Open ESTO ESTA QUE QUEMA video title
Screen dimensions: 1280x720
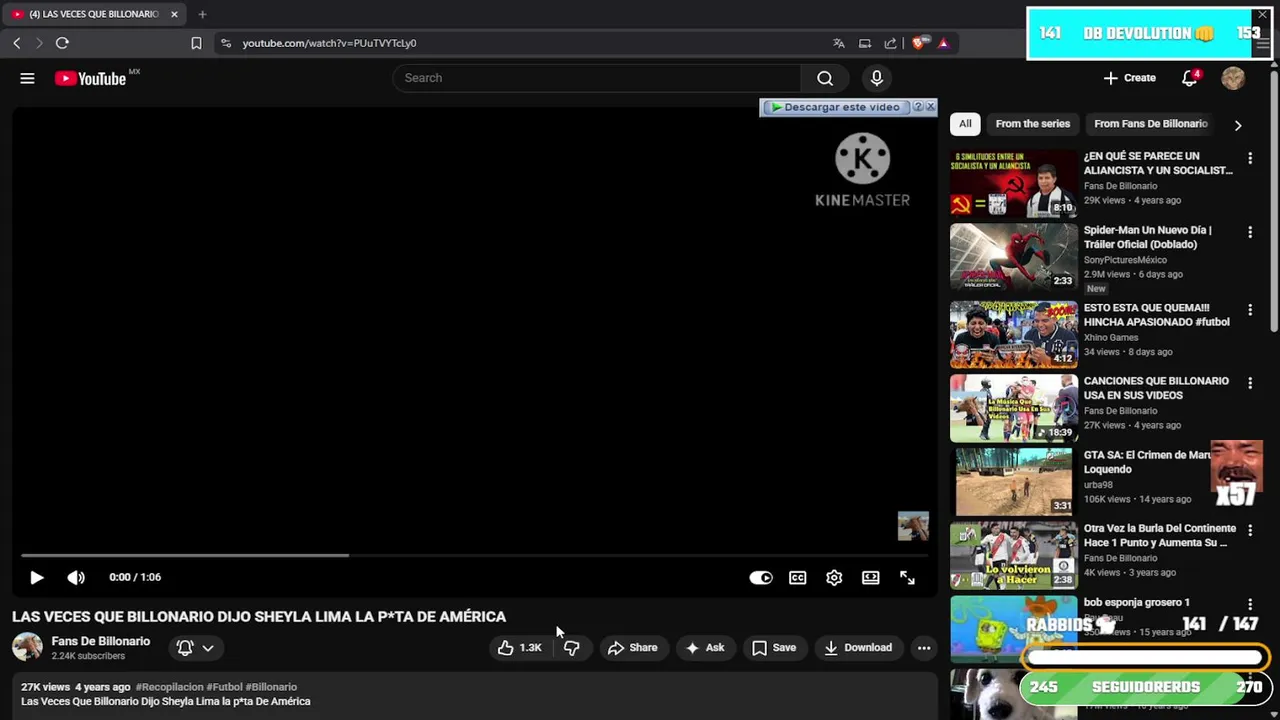tap(1156, 315)
